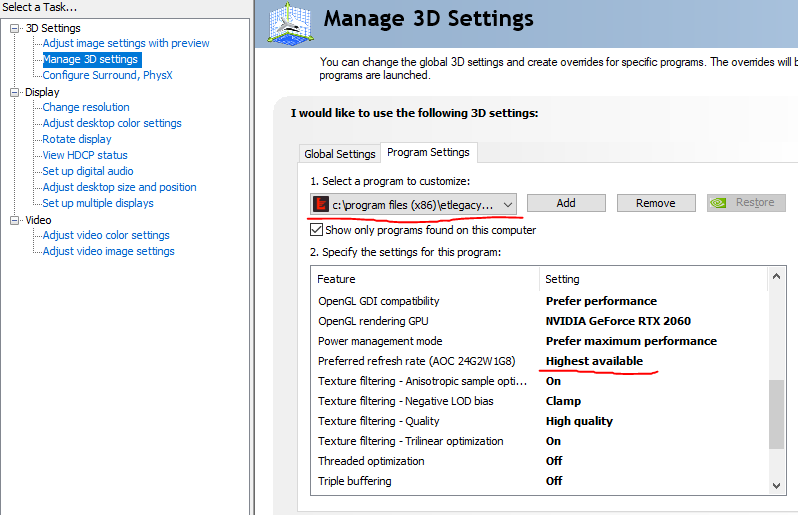Click the Prefer performance setting value
This screenshot has height=515, width=798.
(601, 301)
